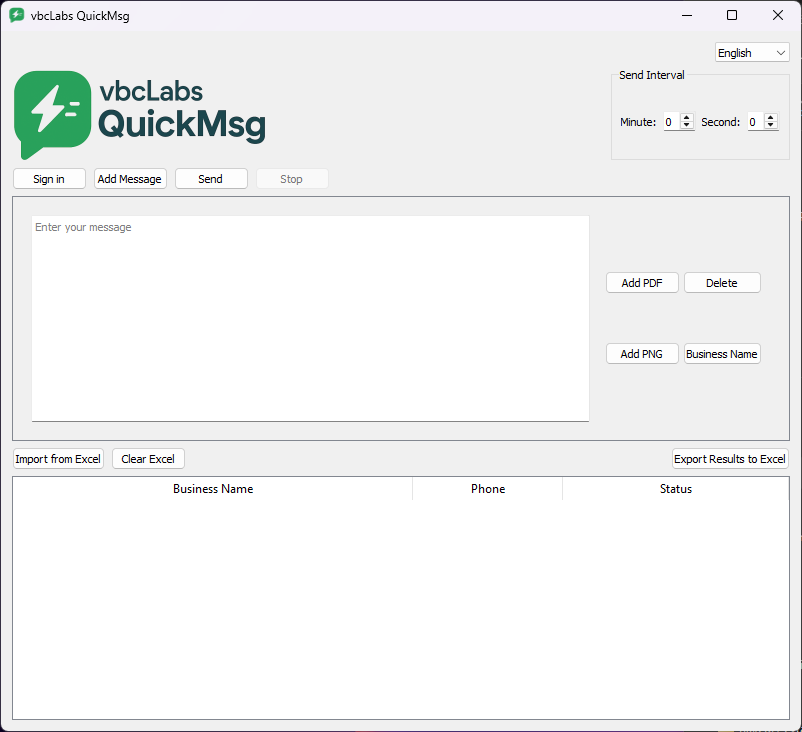Open the English language dropdown
This screenshot has height=732, width=802.
(x=752, y=53)
